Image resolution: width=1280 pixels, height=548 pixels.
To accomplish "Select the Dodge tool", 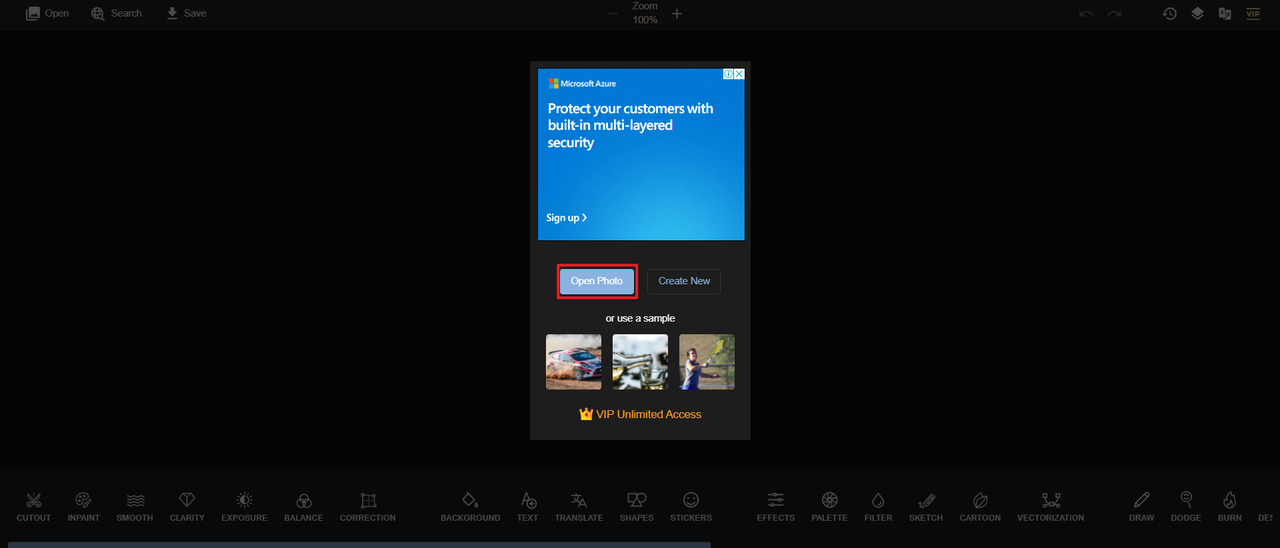I will (x=1186, y=507).
